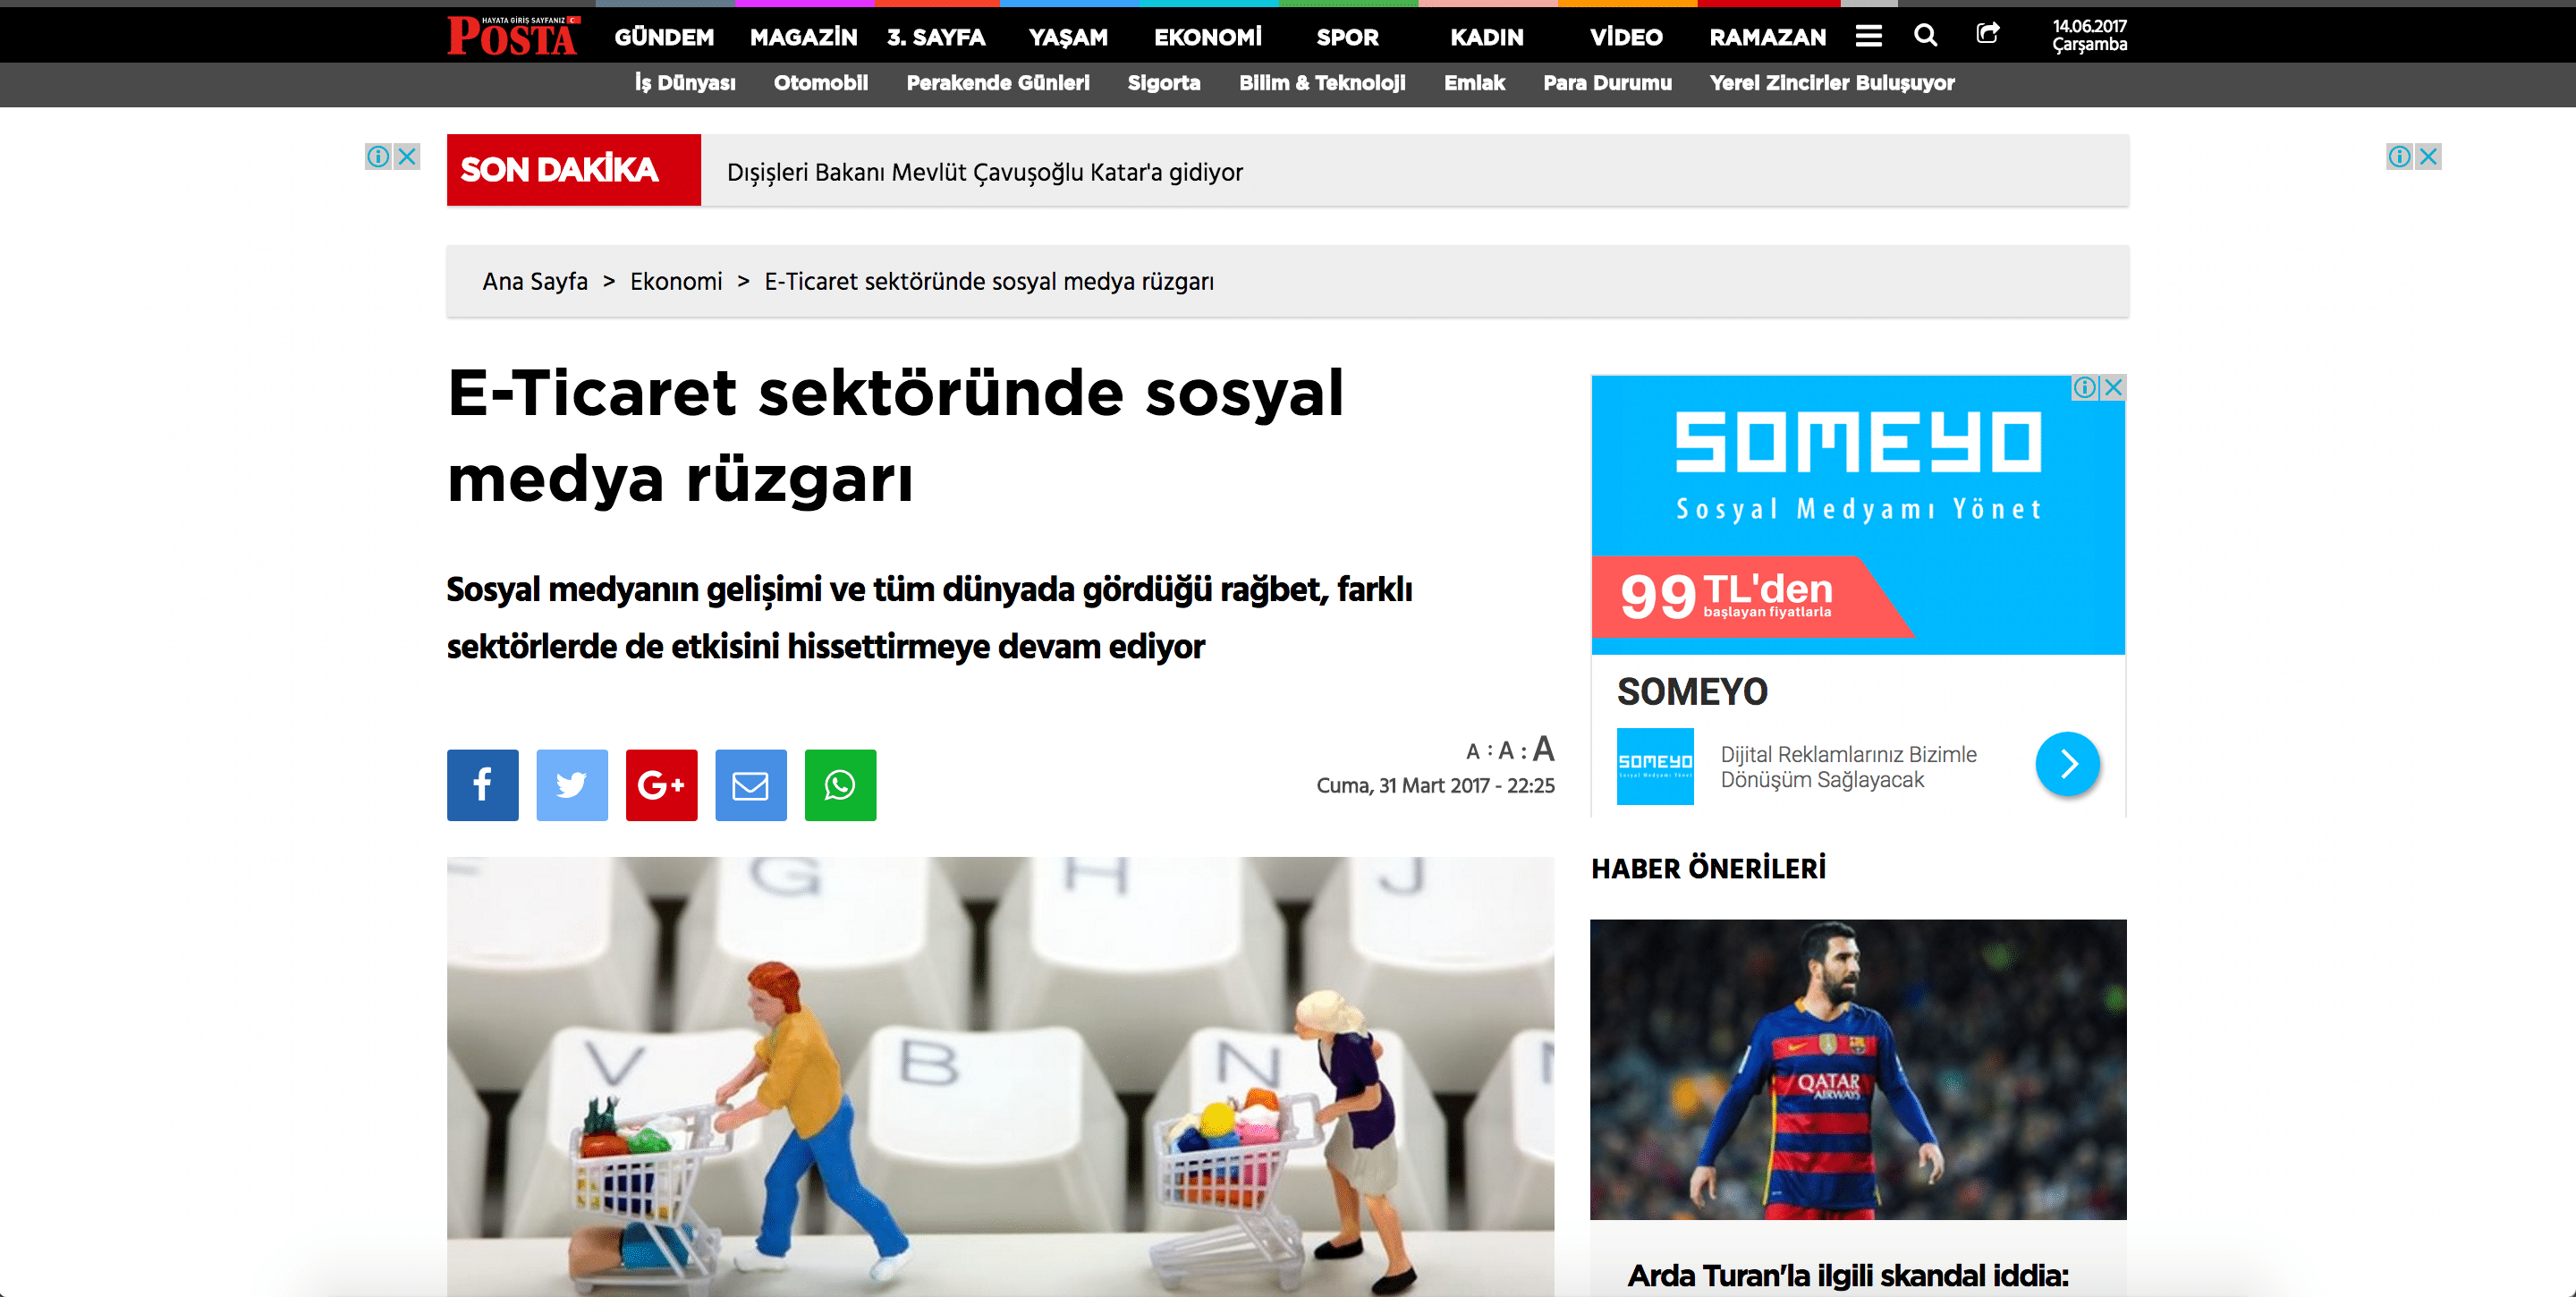Share article on Facebook

coord(482,785)
